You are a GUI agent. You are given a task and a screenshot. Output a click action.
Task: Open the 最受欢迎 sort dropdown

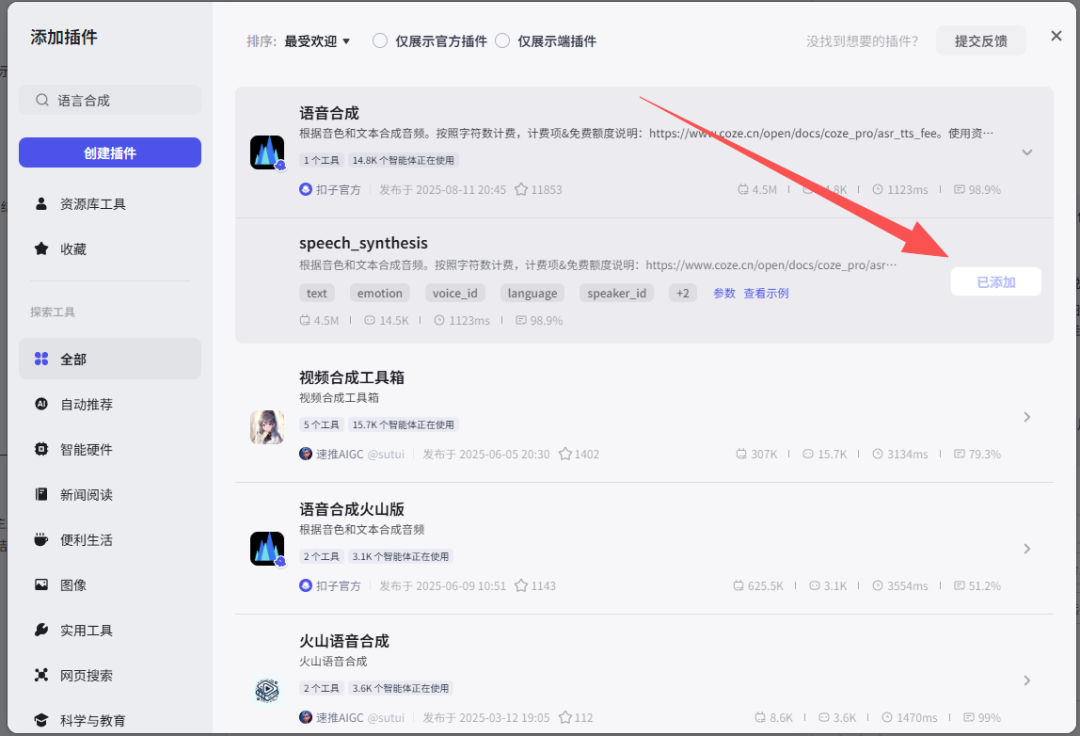(x=318, y=41)
